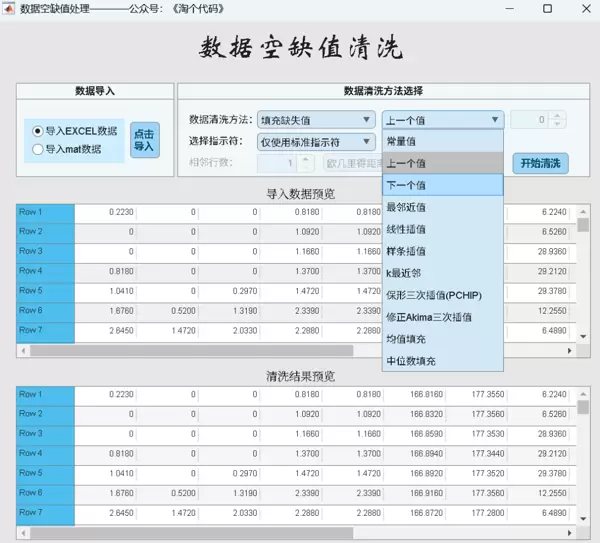Choose 中位数填充 from the dropdown list
This screenshot has width=600, height=543.
(442, 361)
